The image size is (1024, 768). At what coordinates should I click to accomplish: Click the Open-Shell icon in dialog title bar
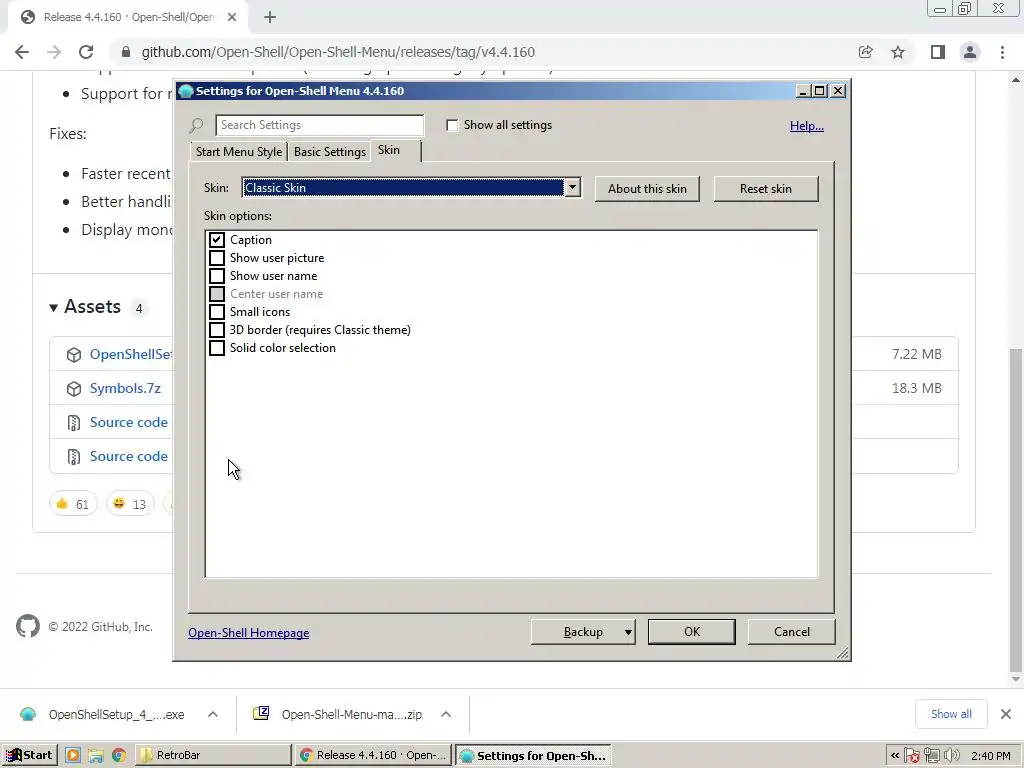point(185,91)
